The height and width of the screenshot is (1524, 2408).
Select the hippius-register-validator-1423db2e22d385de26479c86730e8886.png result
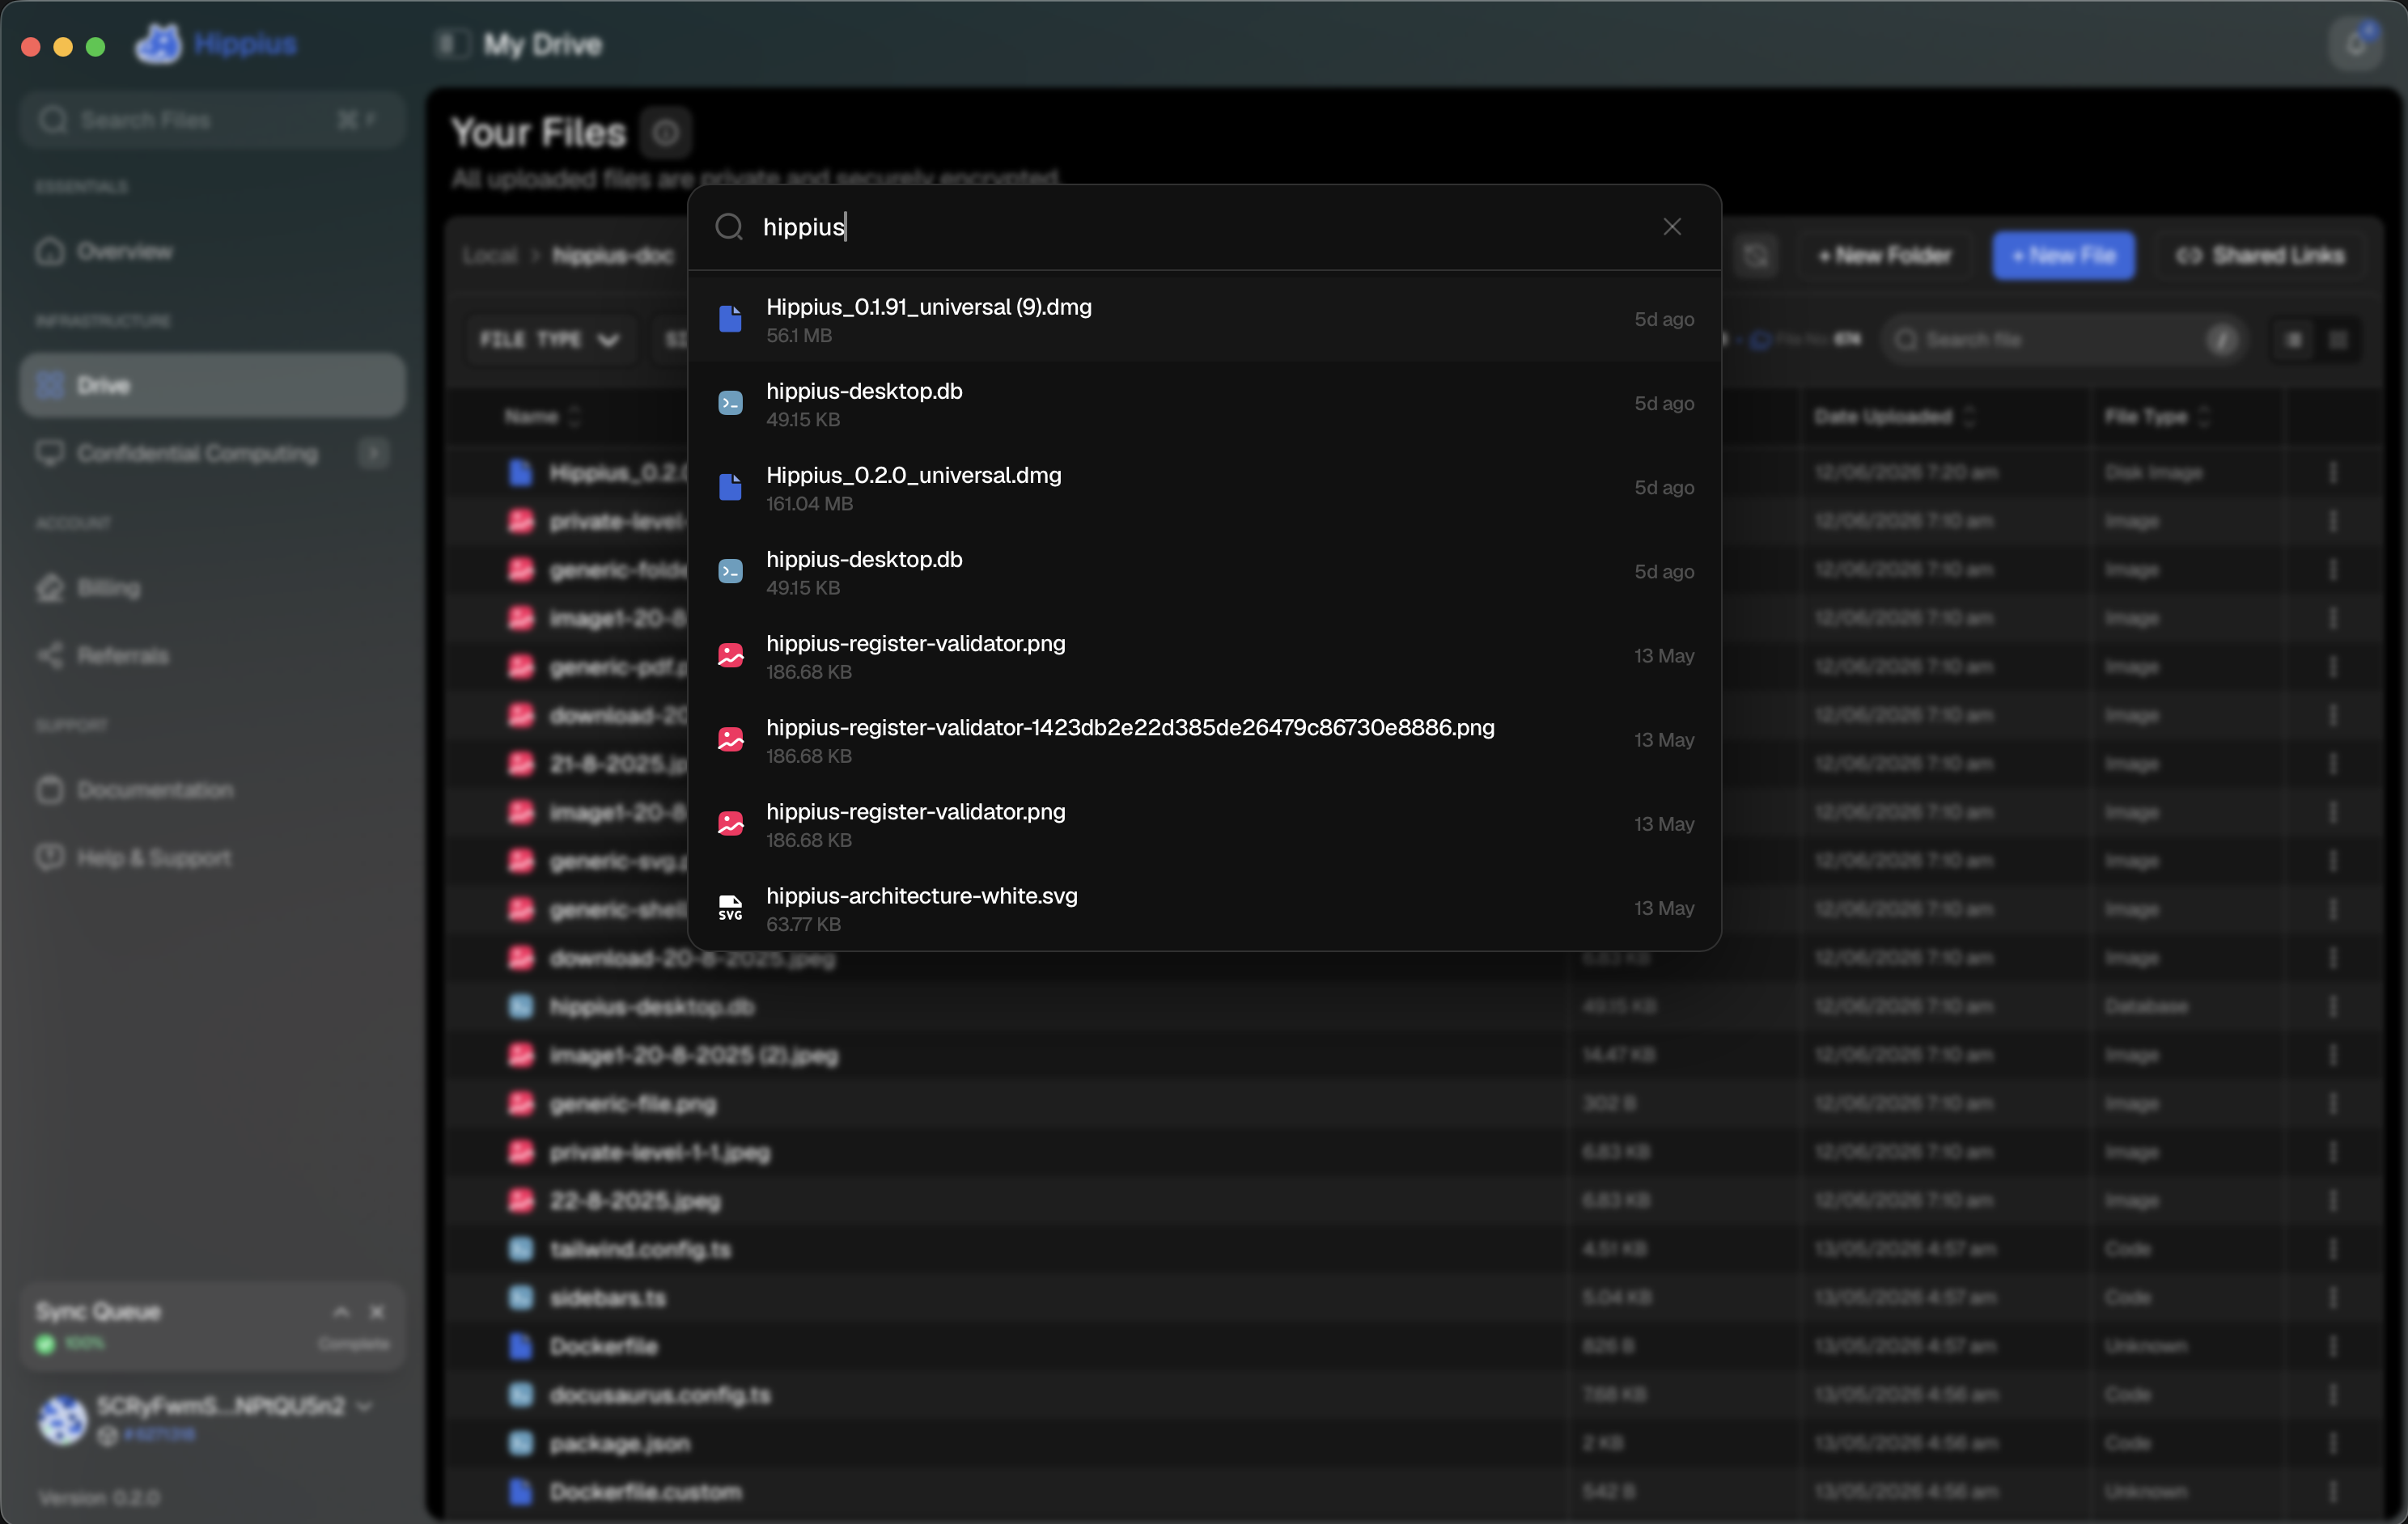(1205, 739)
